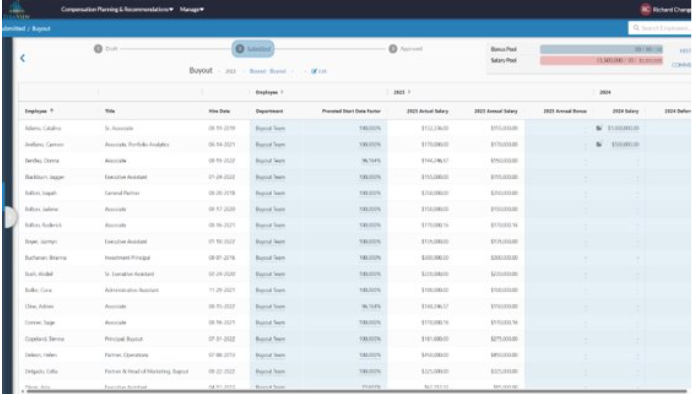The width and height of the screenshot is (692, 394).
Task: Click the Partner, Operations title cell
Action: pyautogui.click(x=126, y=355)
